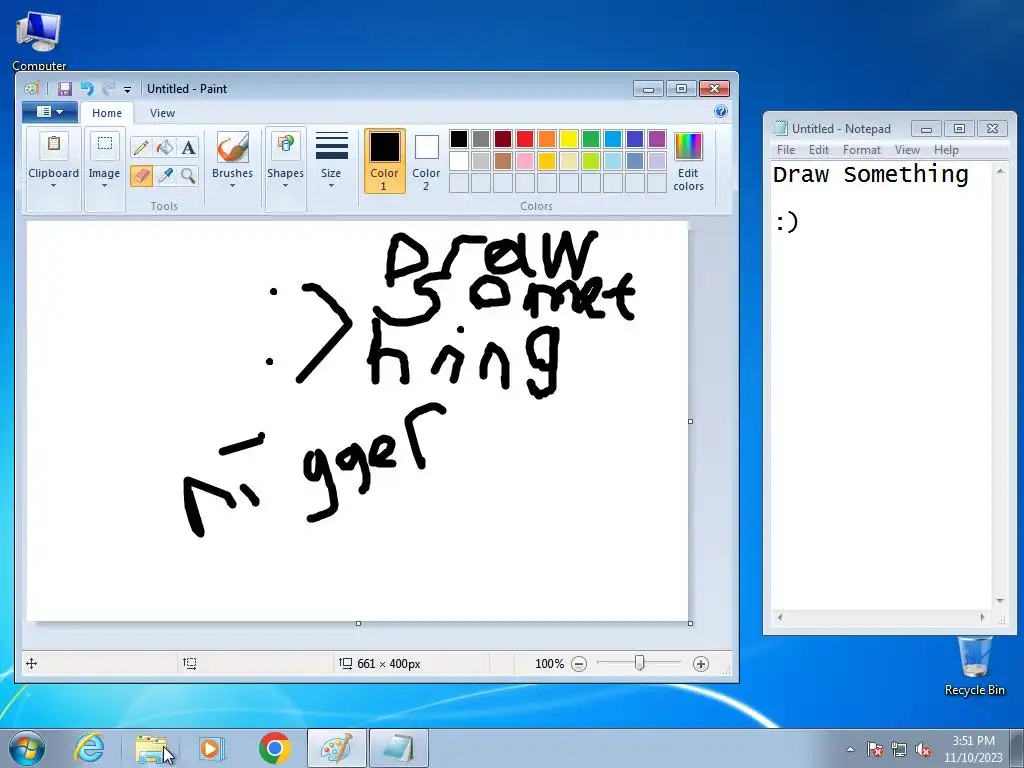The height and width of the screenshot is (768, 1024).
Task: Click the Undo arrow in the quick access toolbar
Action: click(x=86, y=89)
